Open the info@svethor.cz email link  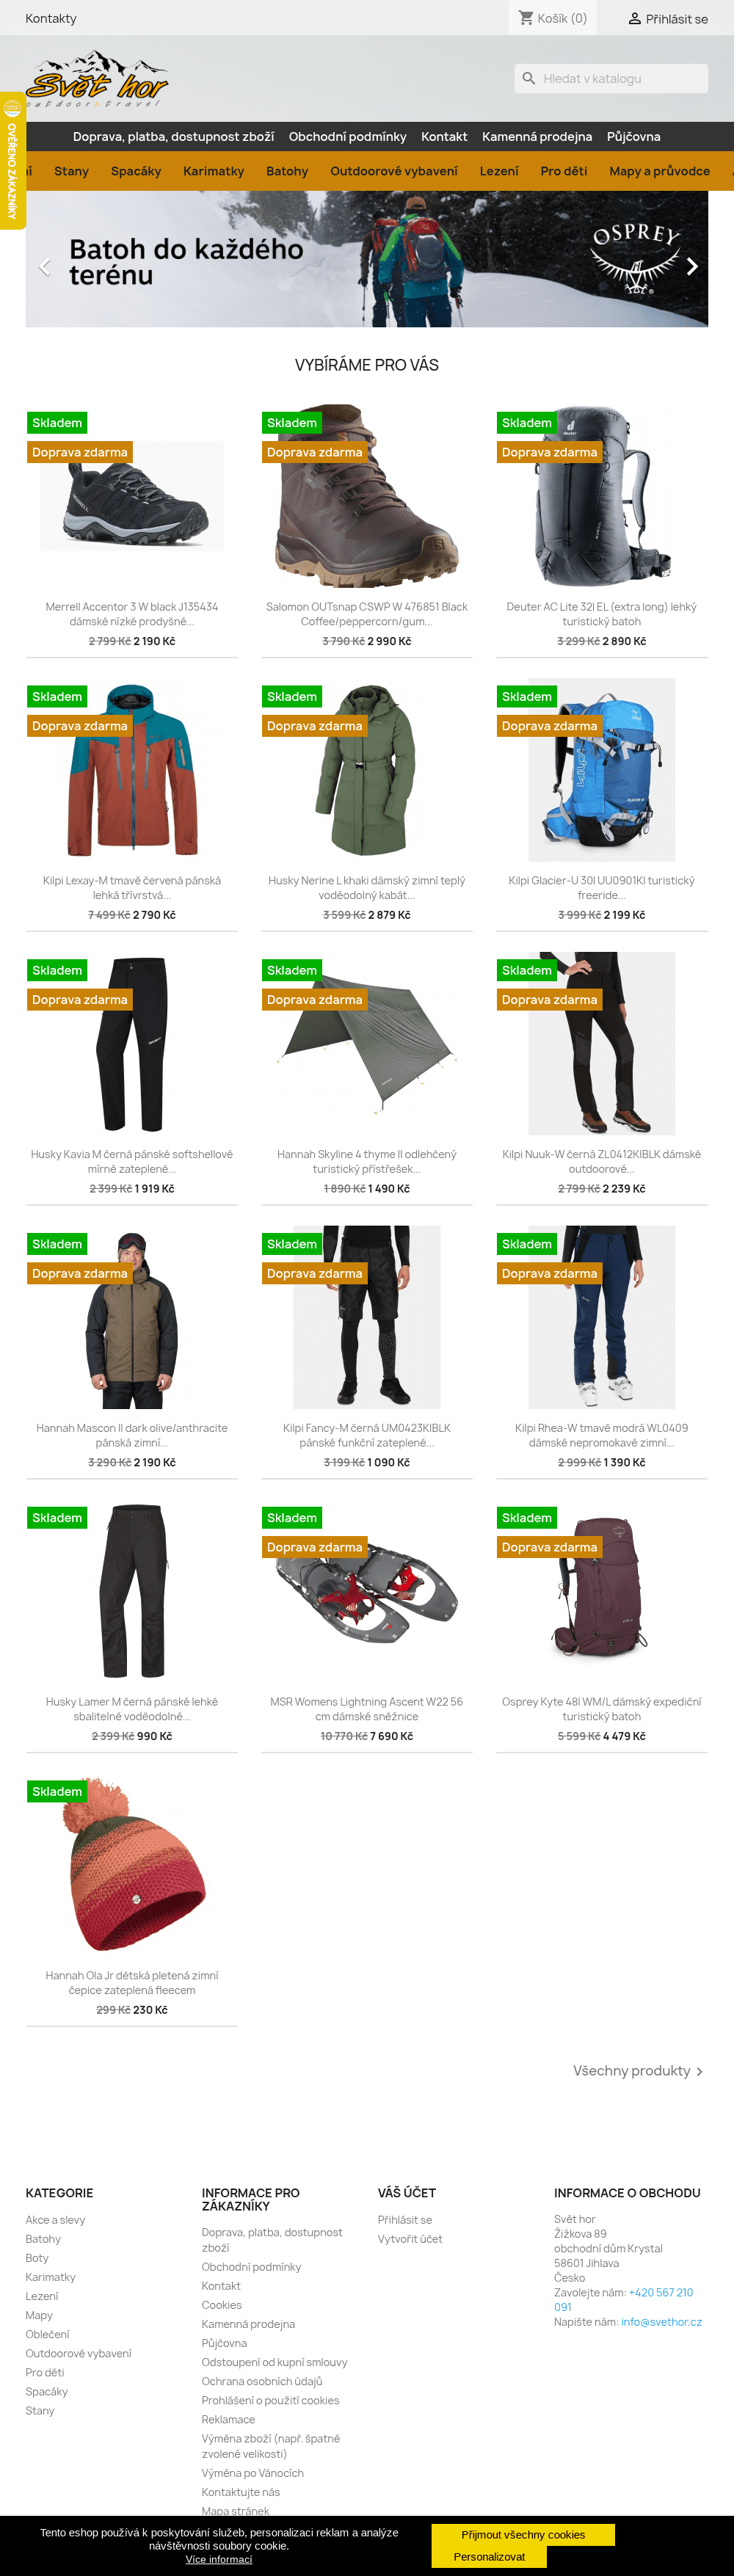[x=661, y=2321]
